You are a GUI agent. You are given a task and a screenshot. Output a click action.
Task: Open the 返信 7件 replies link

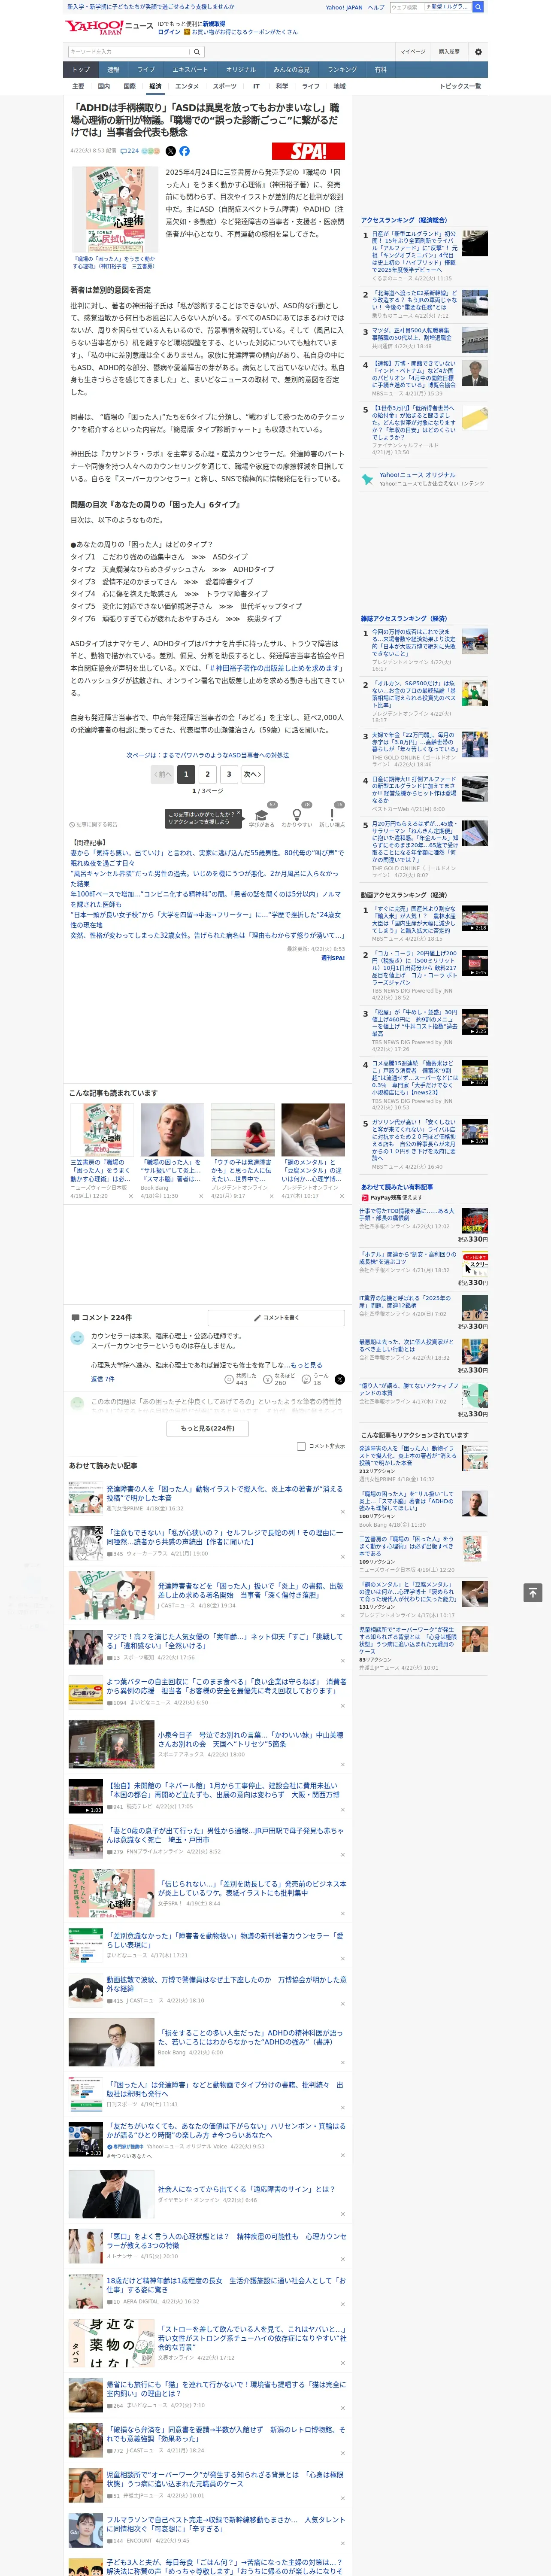click(x=103, y=1379)
